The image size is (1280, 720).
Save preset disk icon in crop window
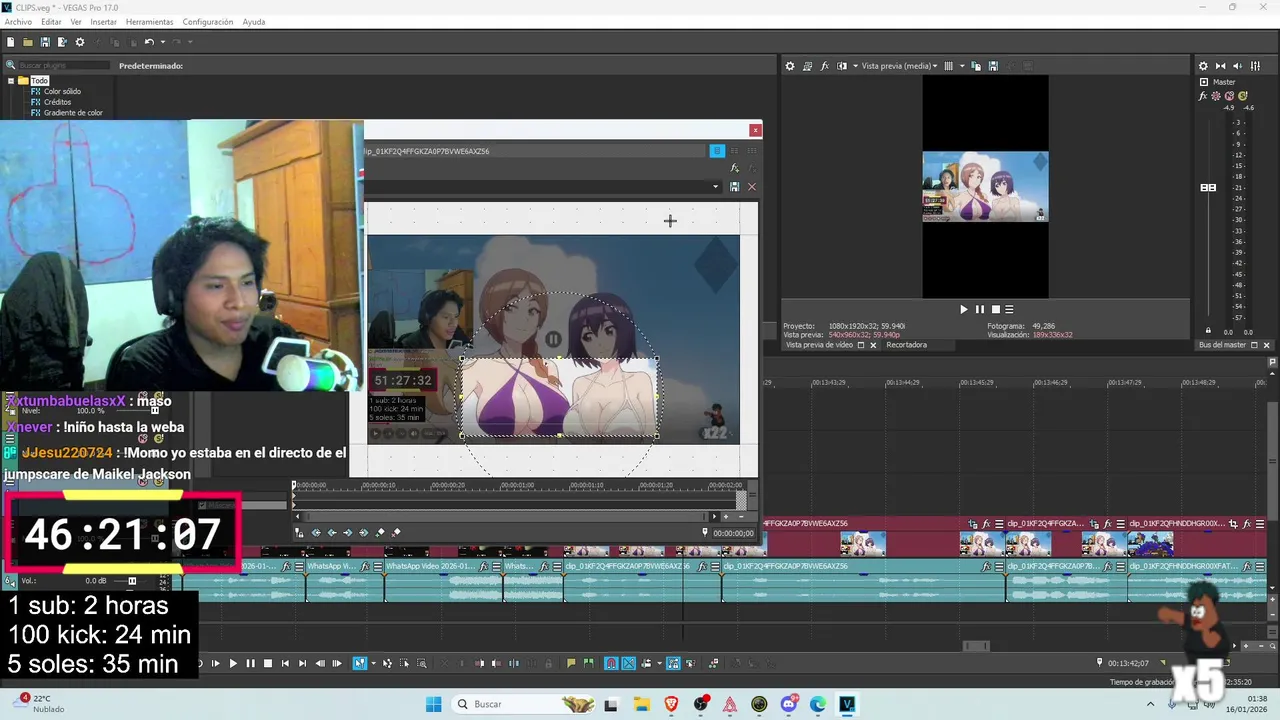click(735, 187)
